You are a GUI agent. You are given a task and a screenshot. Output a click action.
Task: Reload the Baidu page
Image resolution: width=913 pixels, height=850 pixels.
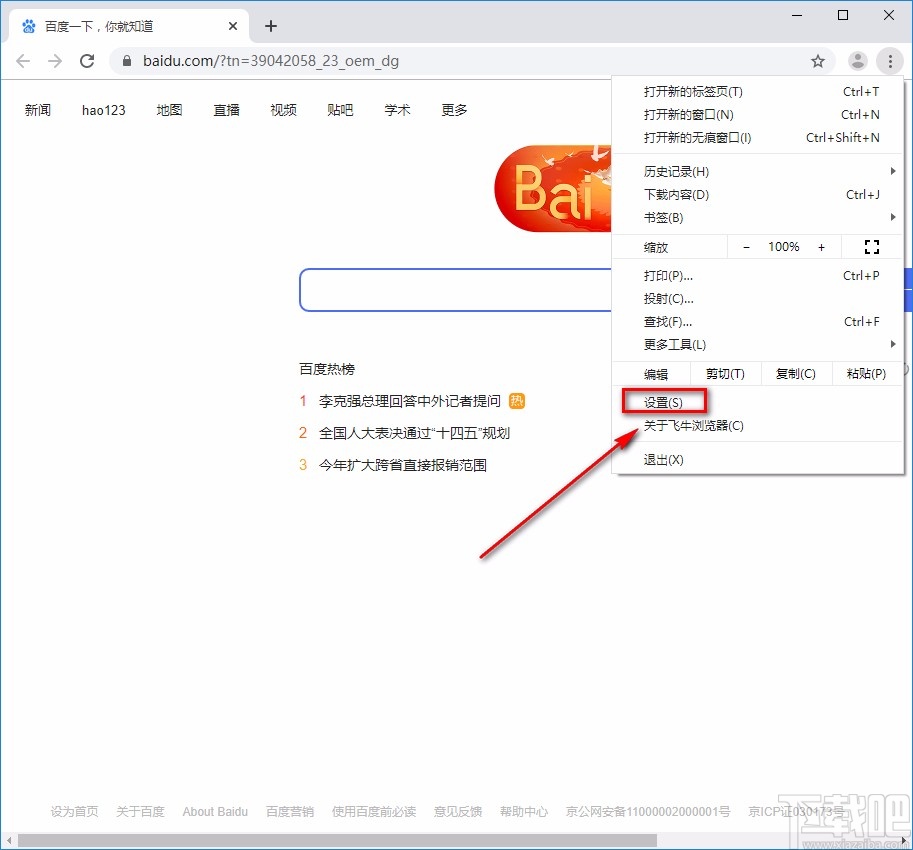(87, 60)
